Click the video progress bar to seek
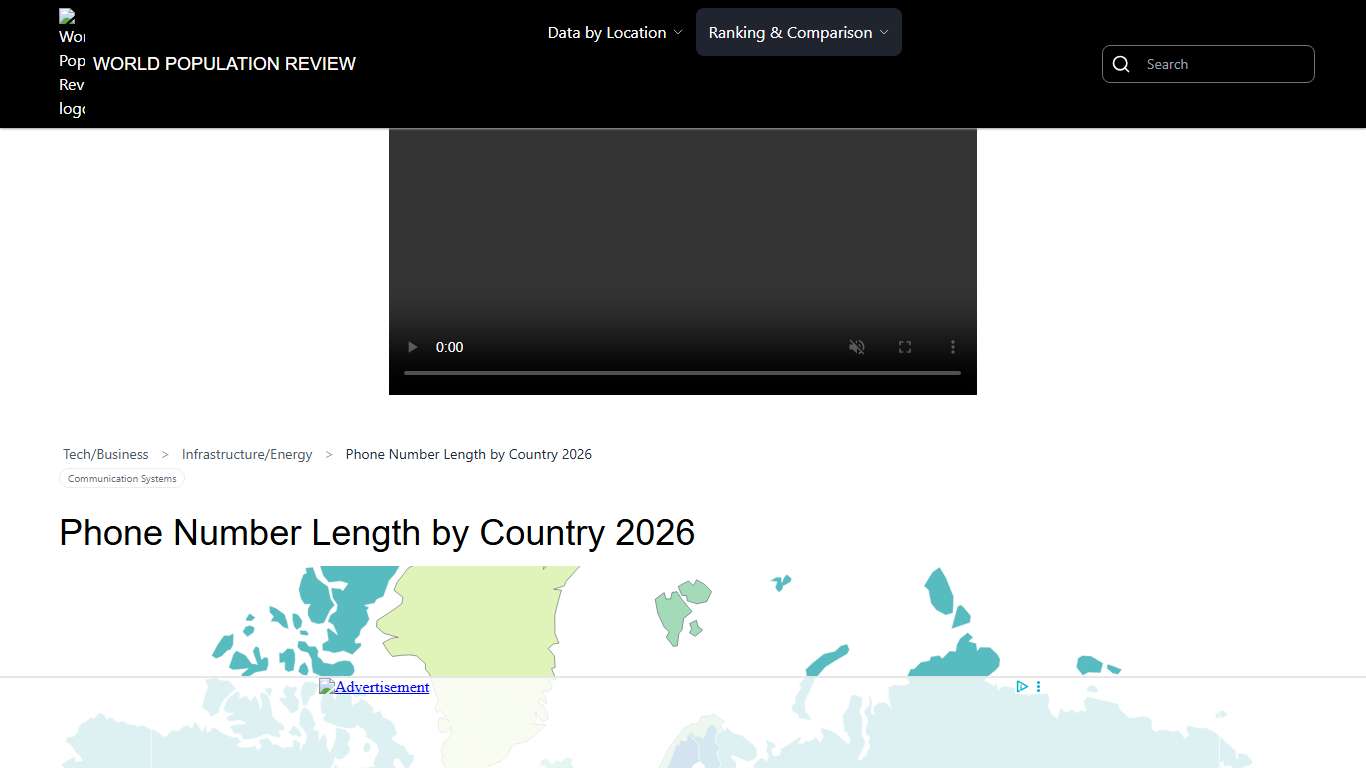The width and height of the screenshot is (1366, 768). 683,372
